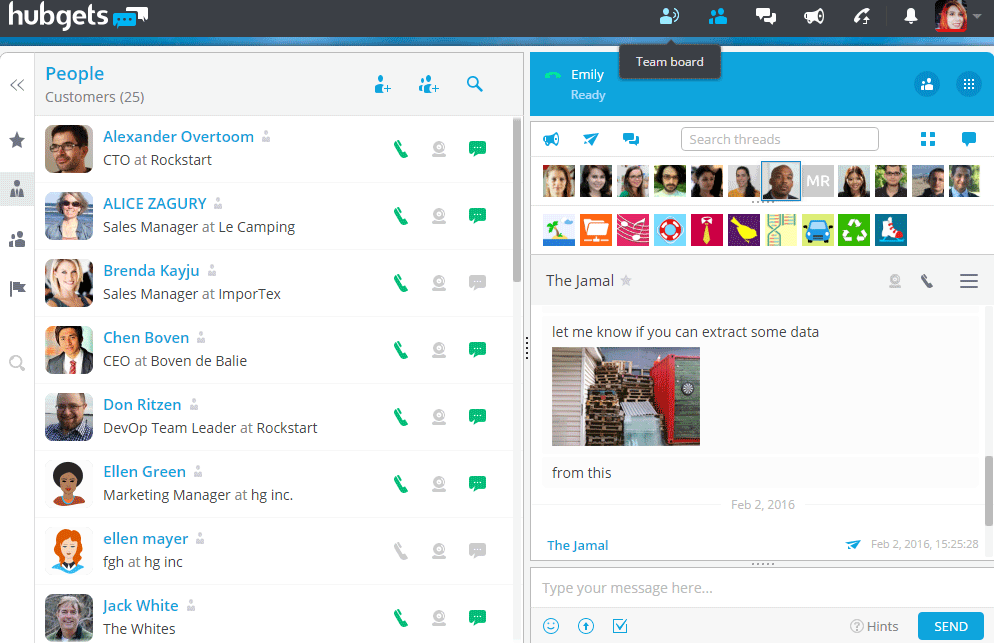Open chat with Alexander Overtoom
The width and height of the screenshot is (994, 643).
[x=477, y=148]
